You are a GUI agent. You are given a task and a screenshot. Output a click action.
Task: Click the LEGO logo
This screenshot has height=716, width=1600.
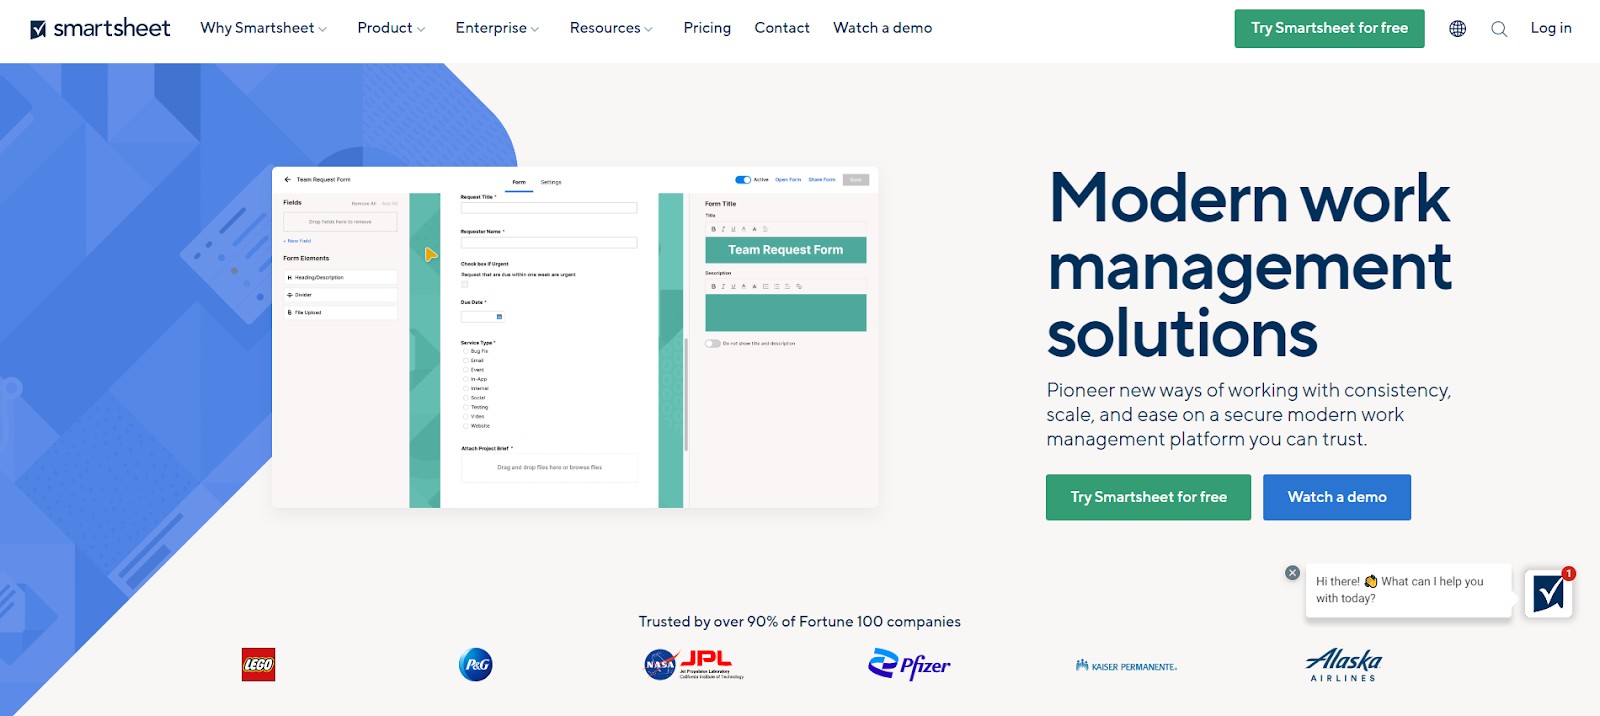point(258,665)
